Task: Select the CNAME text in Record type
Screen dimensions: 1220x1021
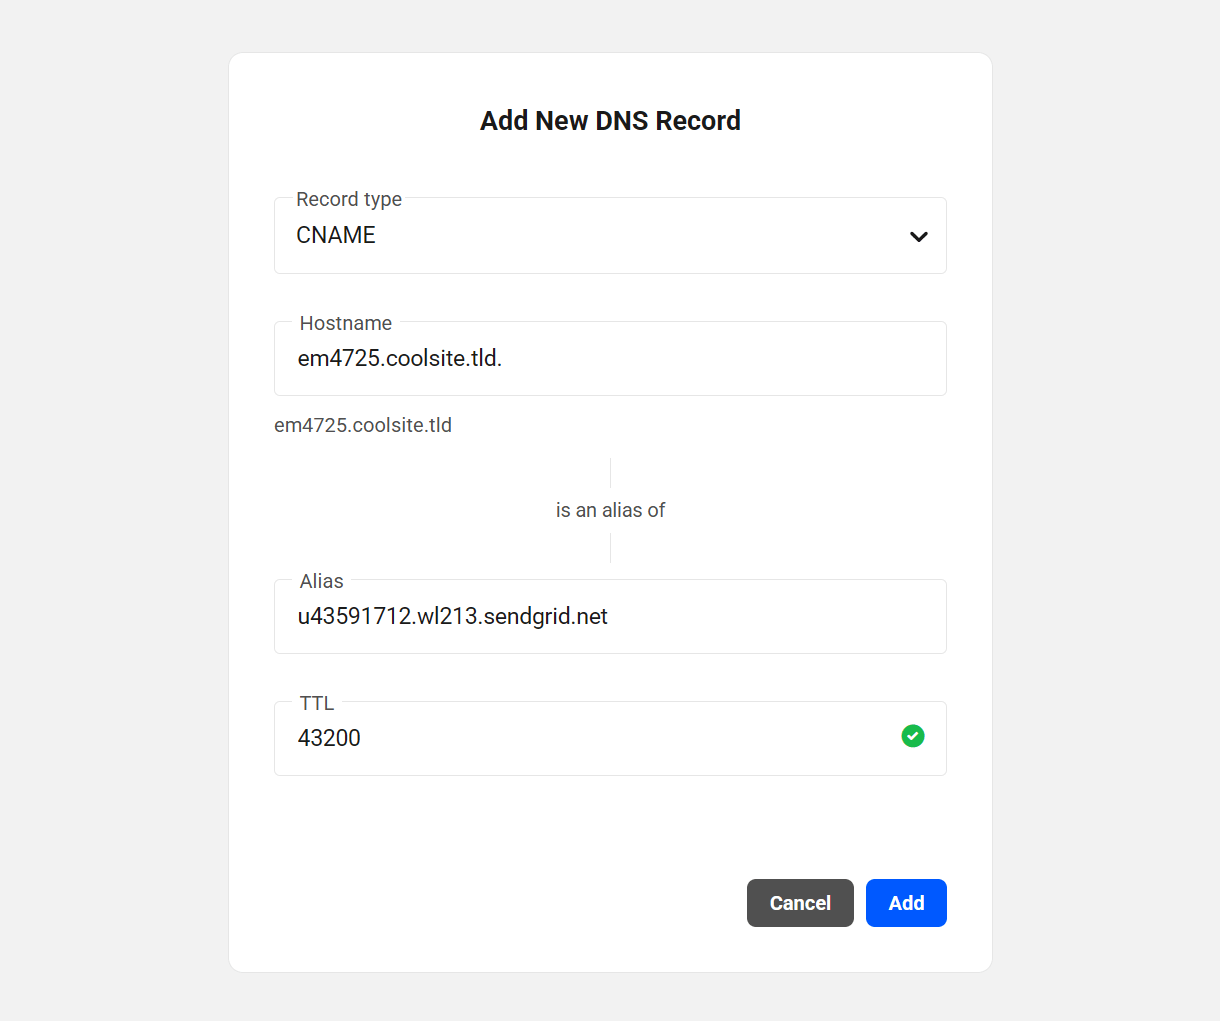Action: point(335,236)
